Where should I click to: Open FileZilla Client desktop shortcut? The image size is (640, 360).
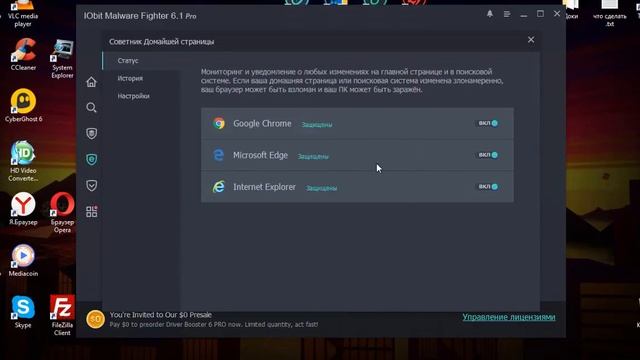click(x=62, y=315)
